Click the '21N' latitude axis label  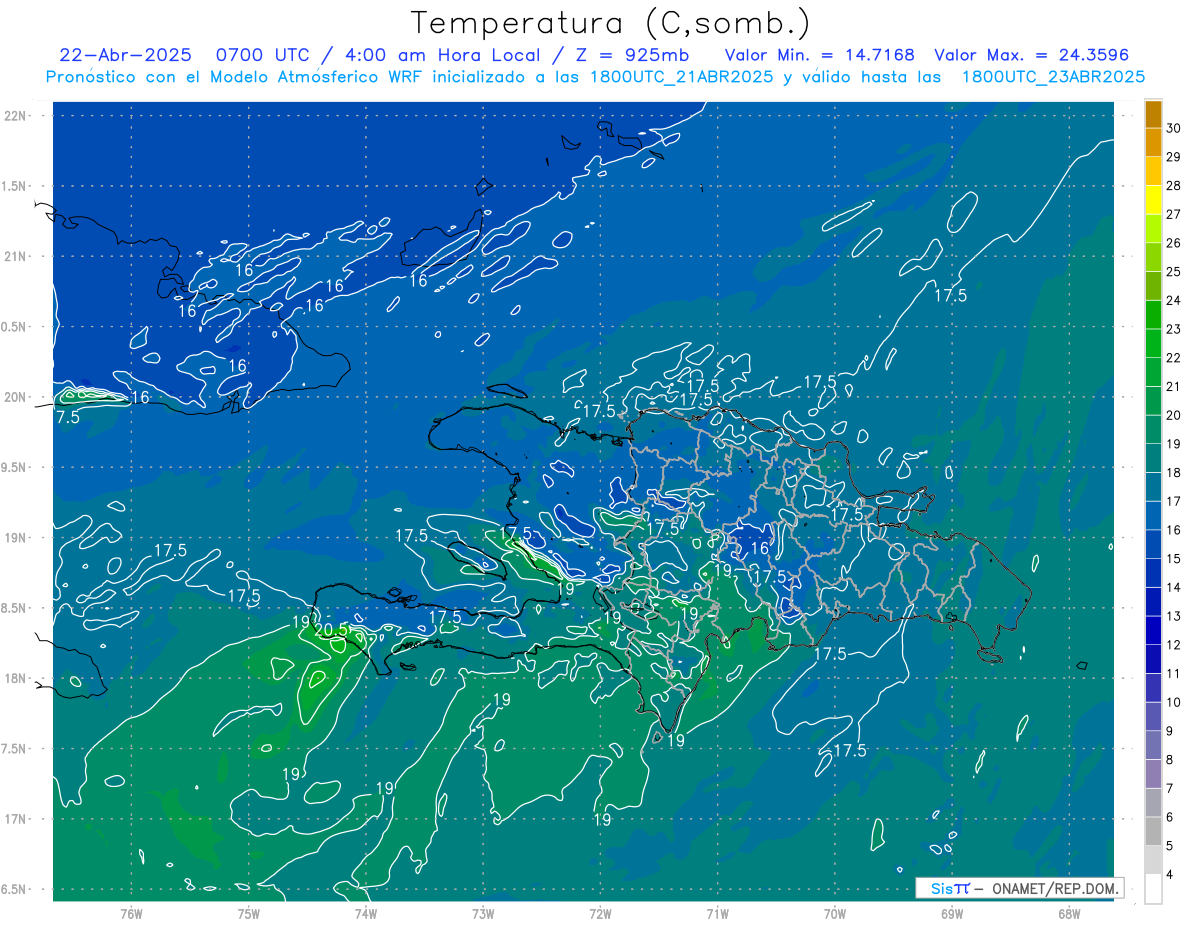pyautogui.click(x=15, y=256)
